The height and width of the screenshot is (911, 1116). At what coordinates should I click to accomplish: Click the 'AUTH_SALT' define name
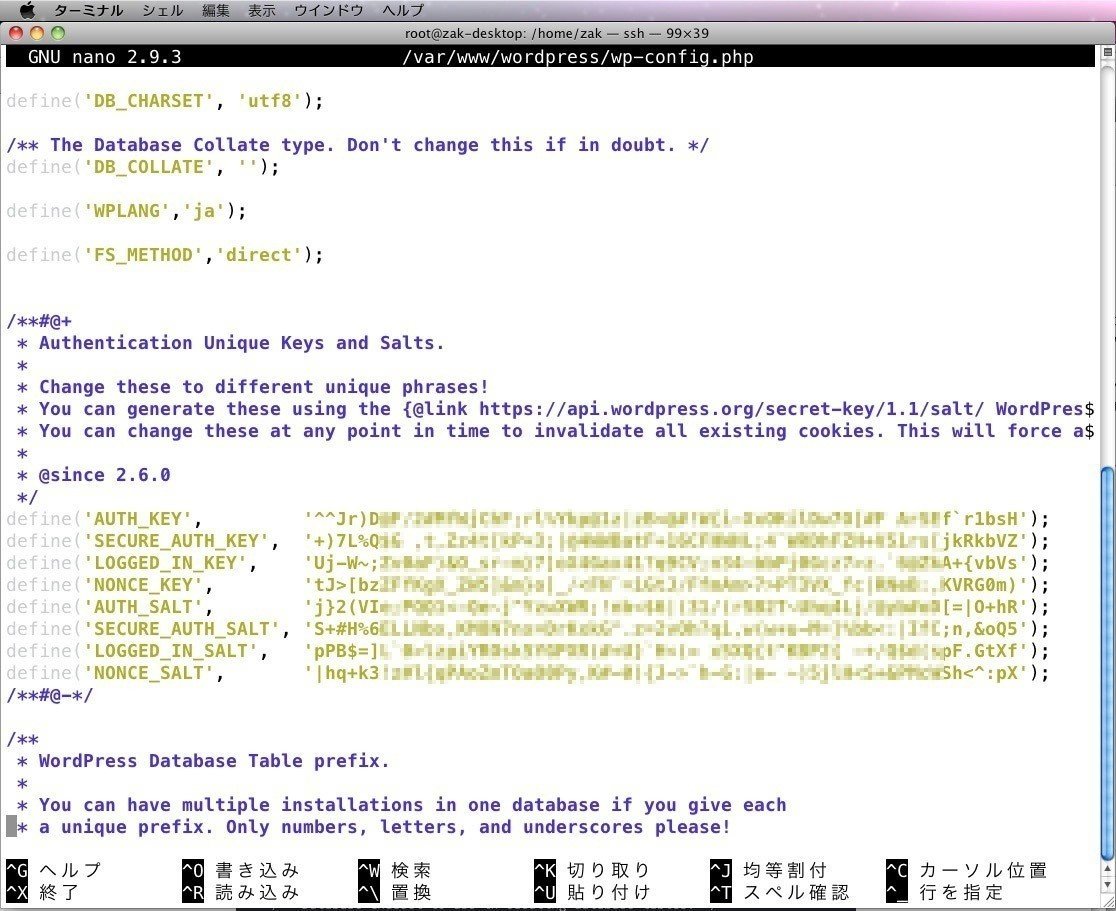pos(143,608)
